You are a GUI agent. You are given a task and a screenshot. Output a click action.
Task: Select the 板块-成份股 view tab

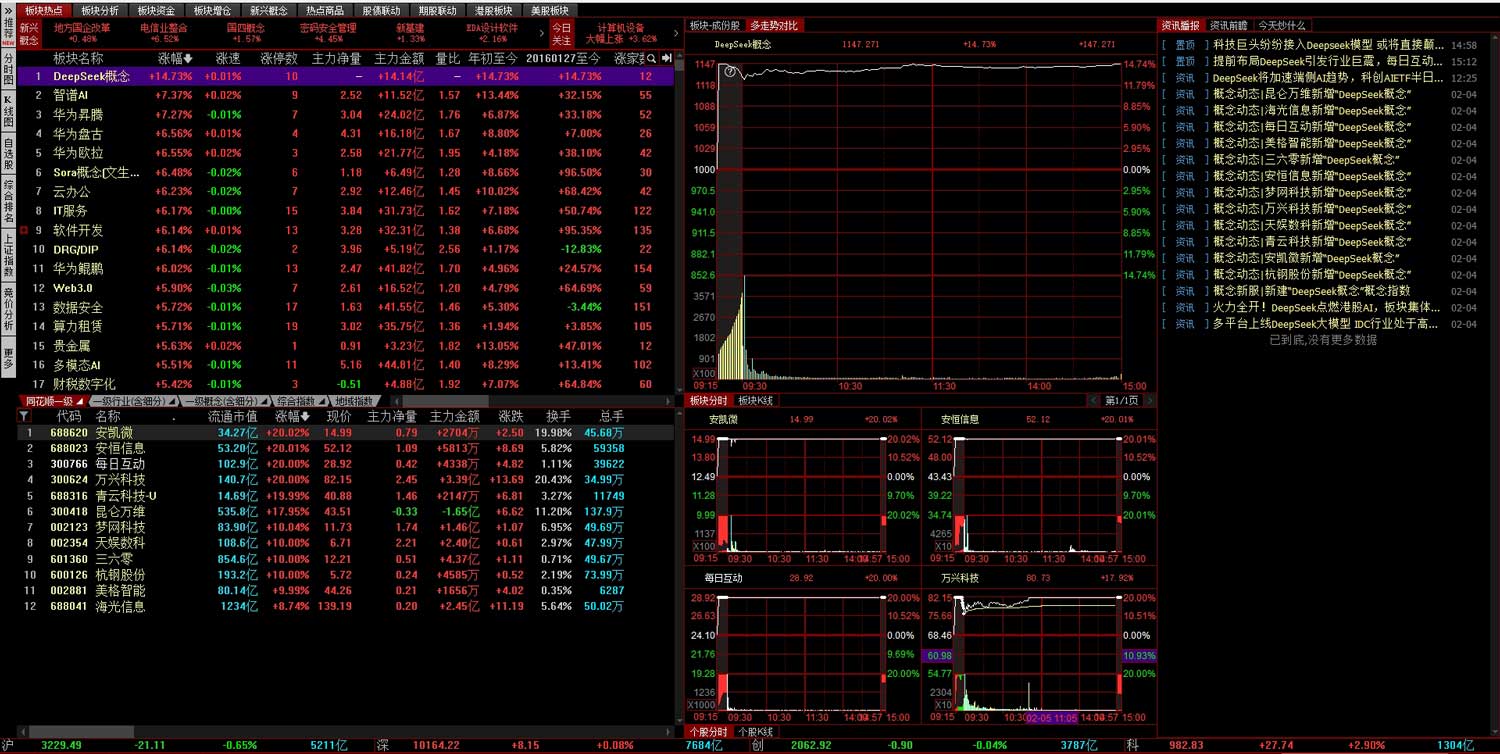[x=714, y=25]
